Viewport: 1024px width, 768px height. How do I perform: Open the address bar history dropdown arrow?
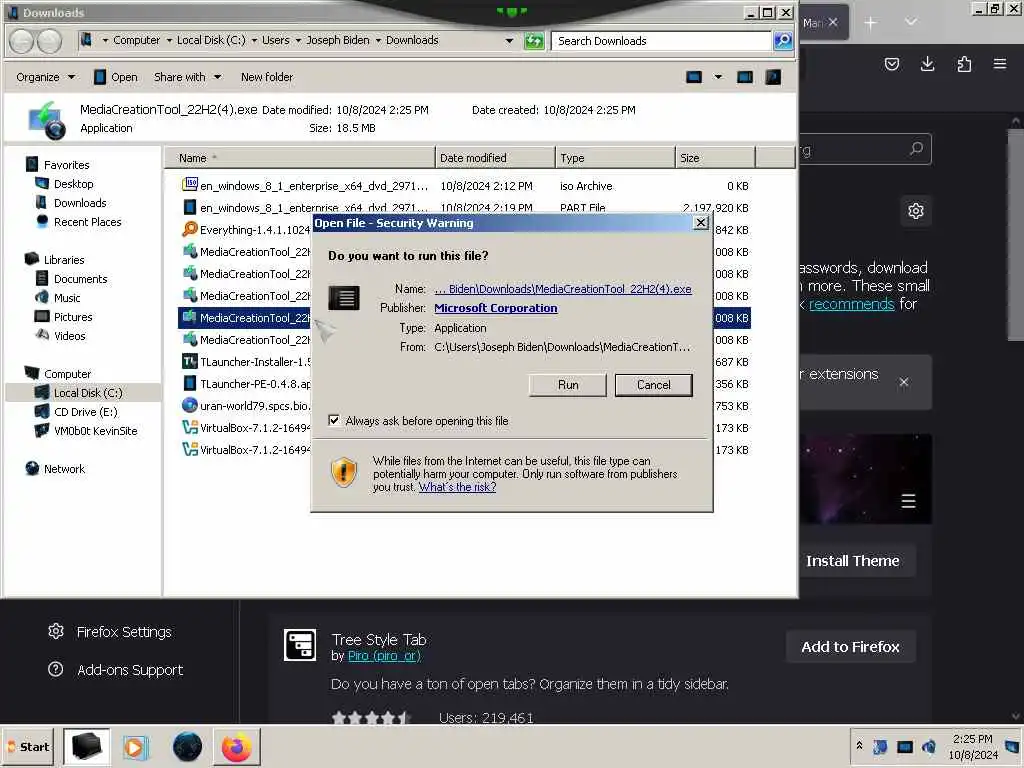tap(509, 40)
